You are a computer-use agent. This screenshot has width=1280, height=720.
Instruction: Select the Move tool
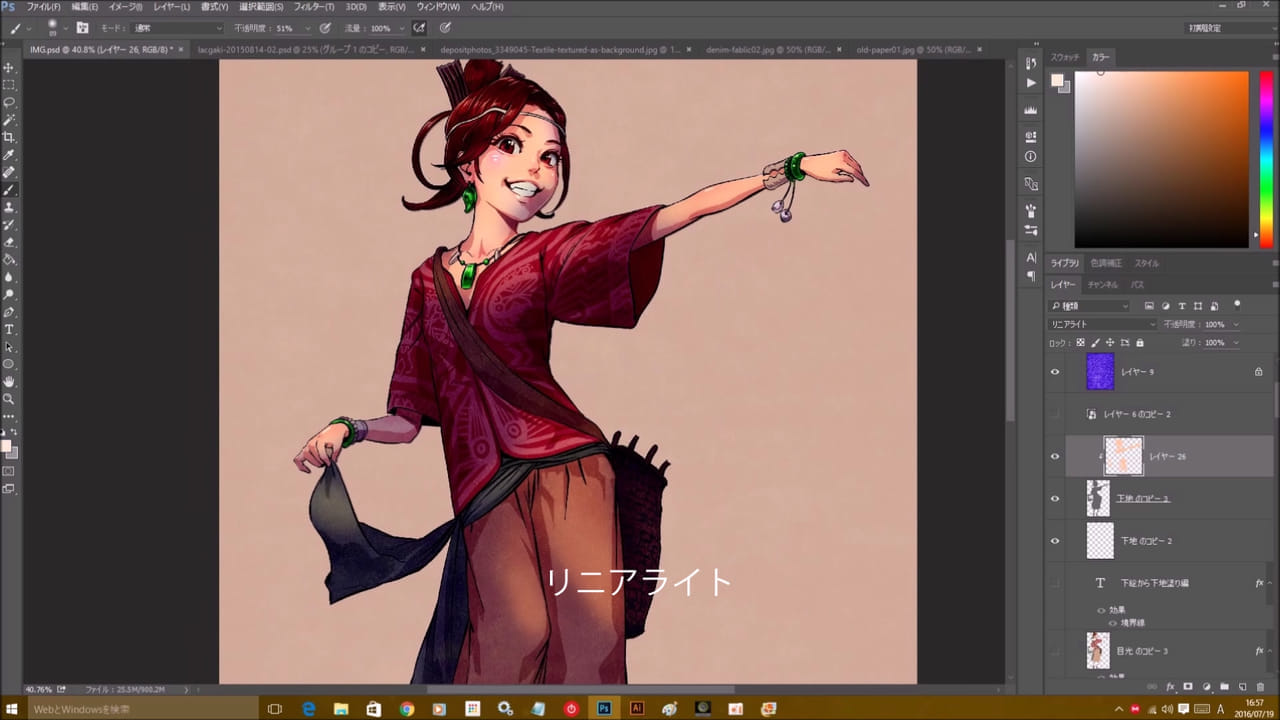pos(9,68)
